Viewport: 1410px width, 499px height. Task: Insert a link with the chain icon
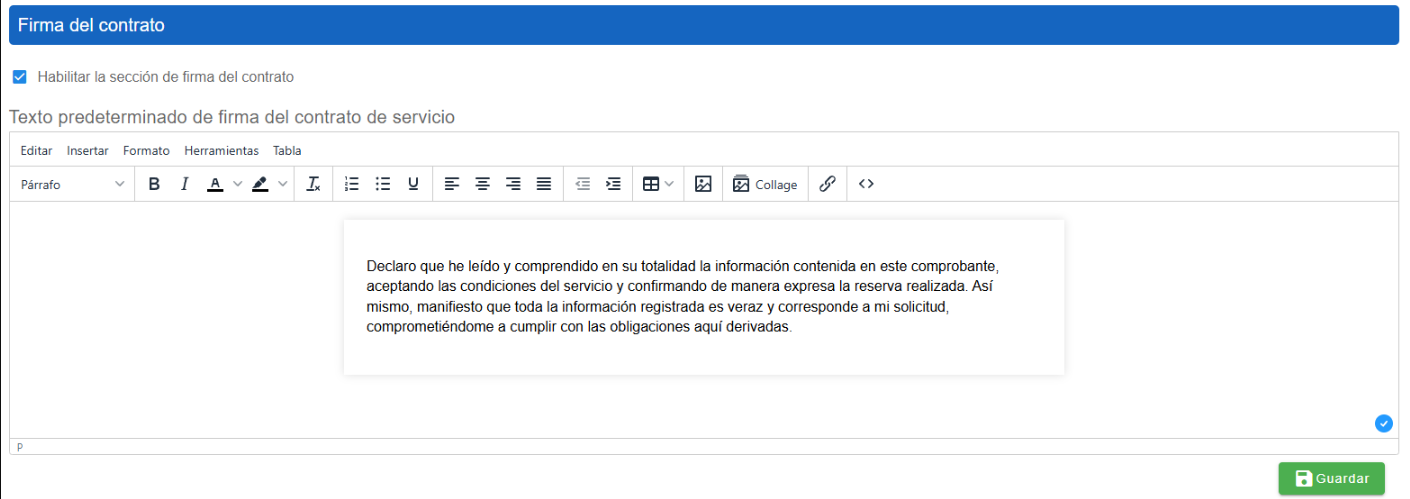tap(827, 184)
